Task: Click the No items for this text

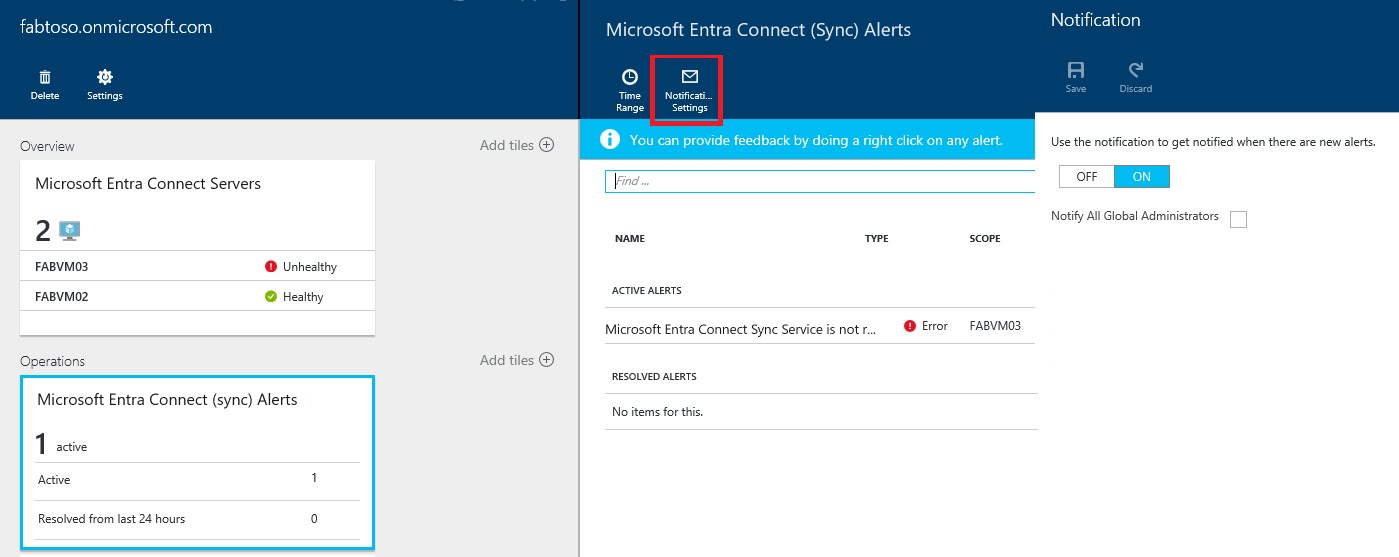Action: click(x=657, y=412)
